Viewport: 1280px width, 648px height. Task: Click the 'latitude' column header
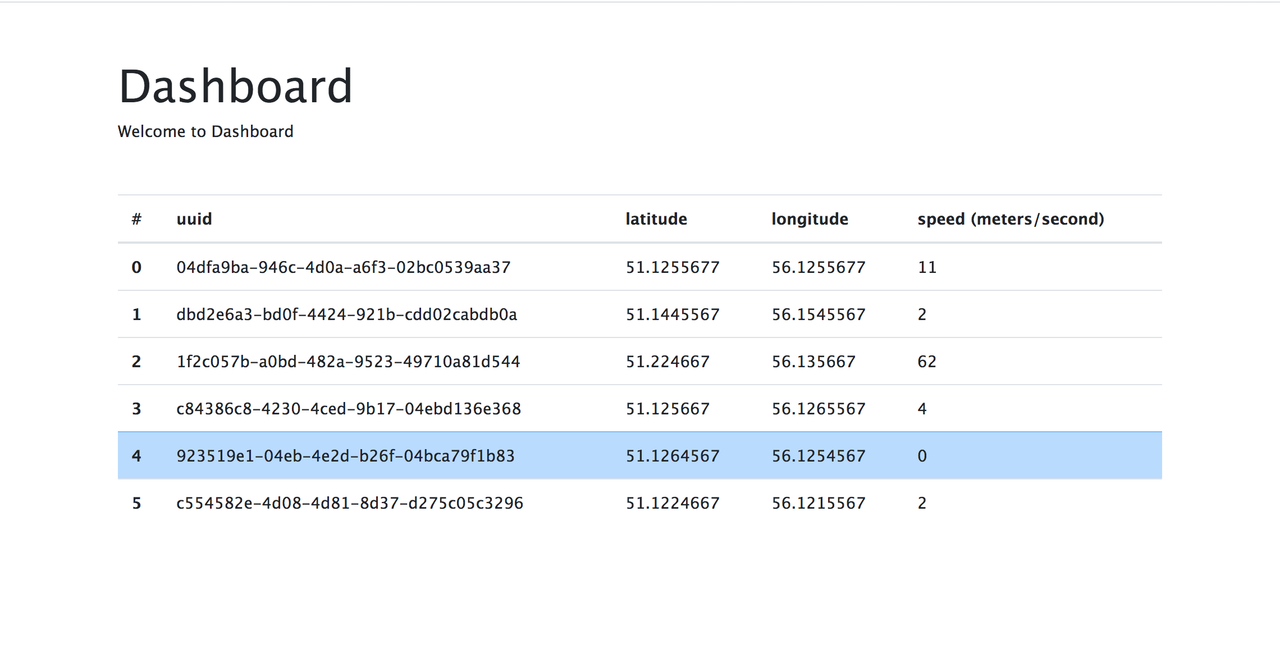656,219
